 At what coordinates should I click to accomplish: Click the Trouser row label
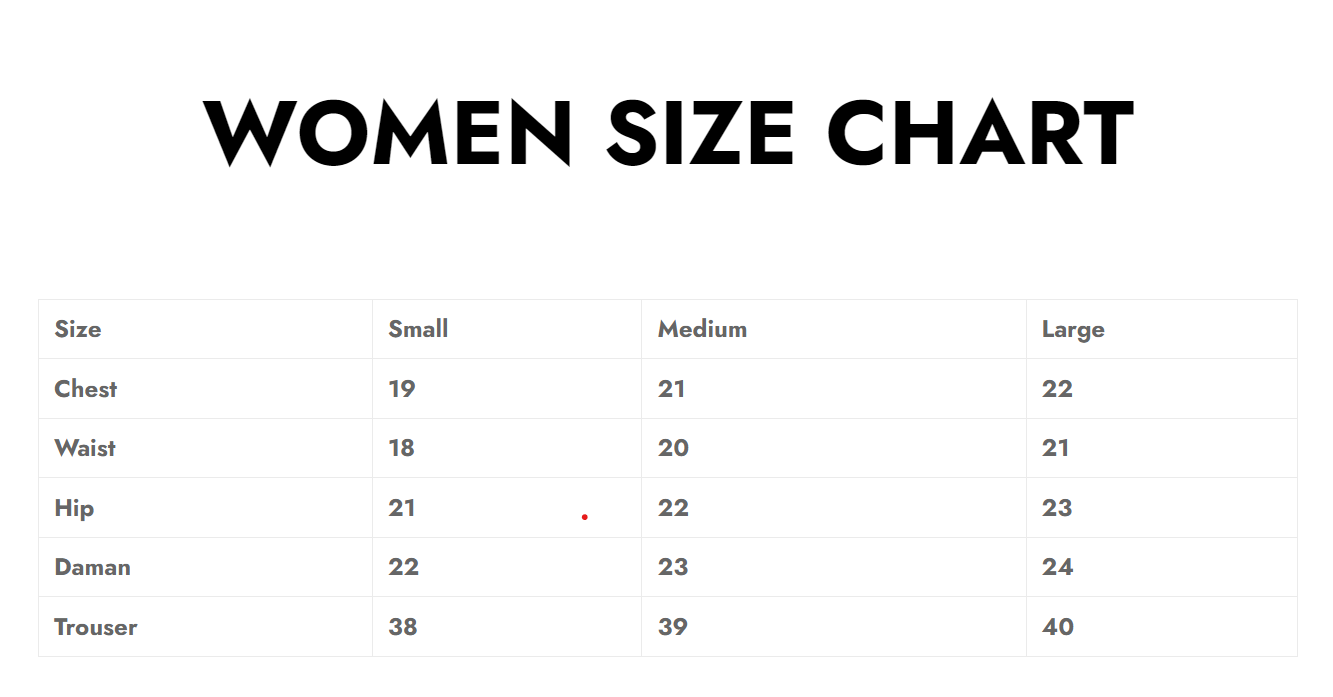click(x=95, y=627)
